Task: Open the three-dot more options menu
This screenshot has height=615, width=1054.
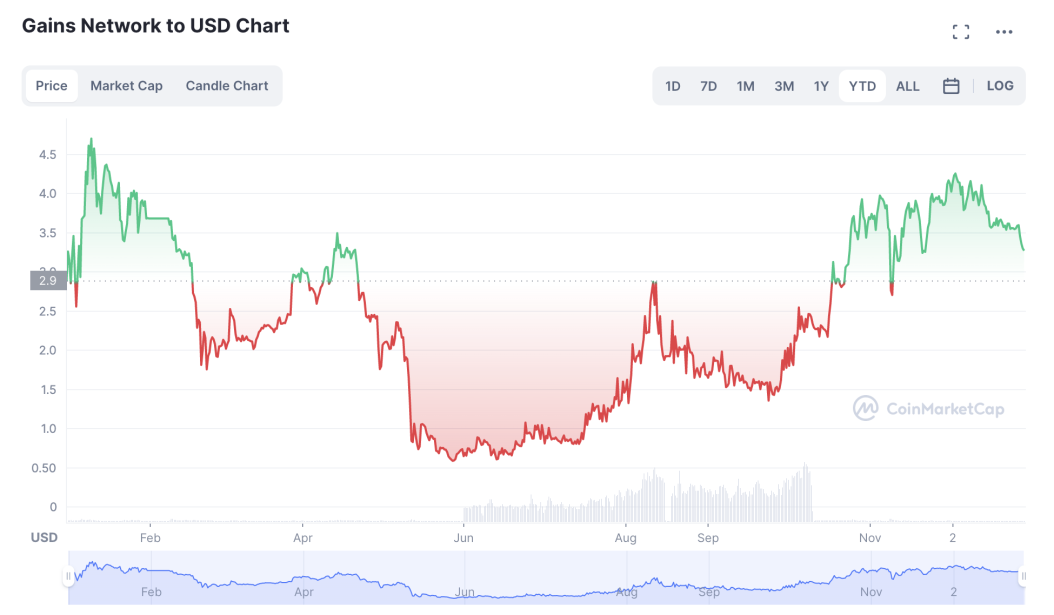Action: pos(1004,32)
